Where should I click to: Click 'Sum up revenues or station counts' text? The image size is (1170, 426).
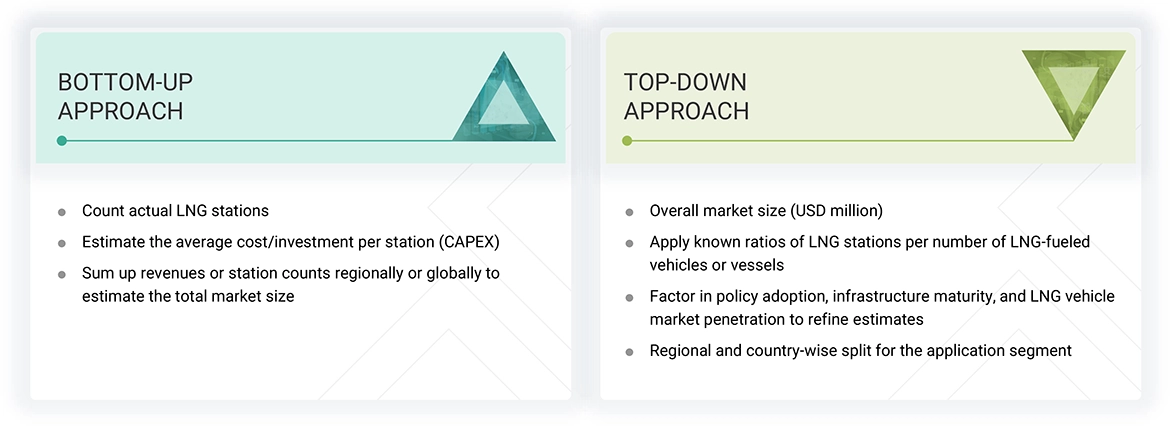coord(290,273)
